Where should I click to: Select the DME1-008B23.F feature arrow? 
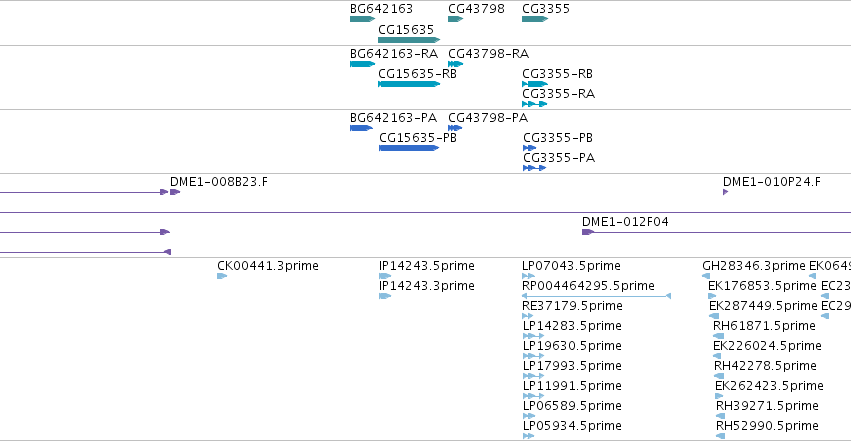pos(175,192)
